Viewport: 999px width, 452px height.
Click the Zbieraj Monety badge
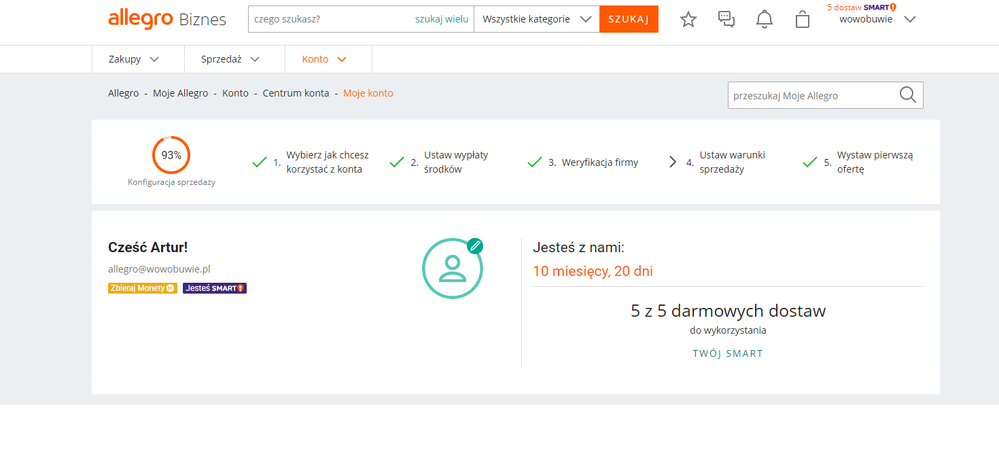point(142,288)
